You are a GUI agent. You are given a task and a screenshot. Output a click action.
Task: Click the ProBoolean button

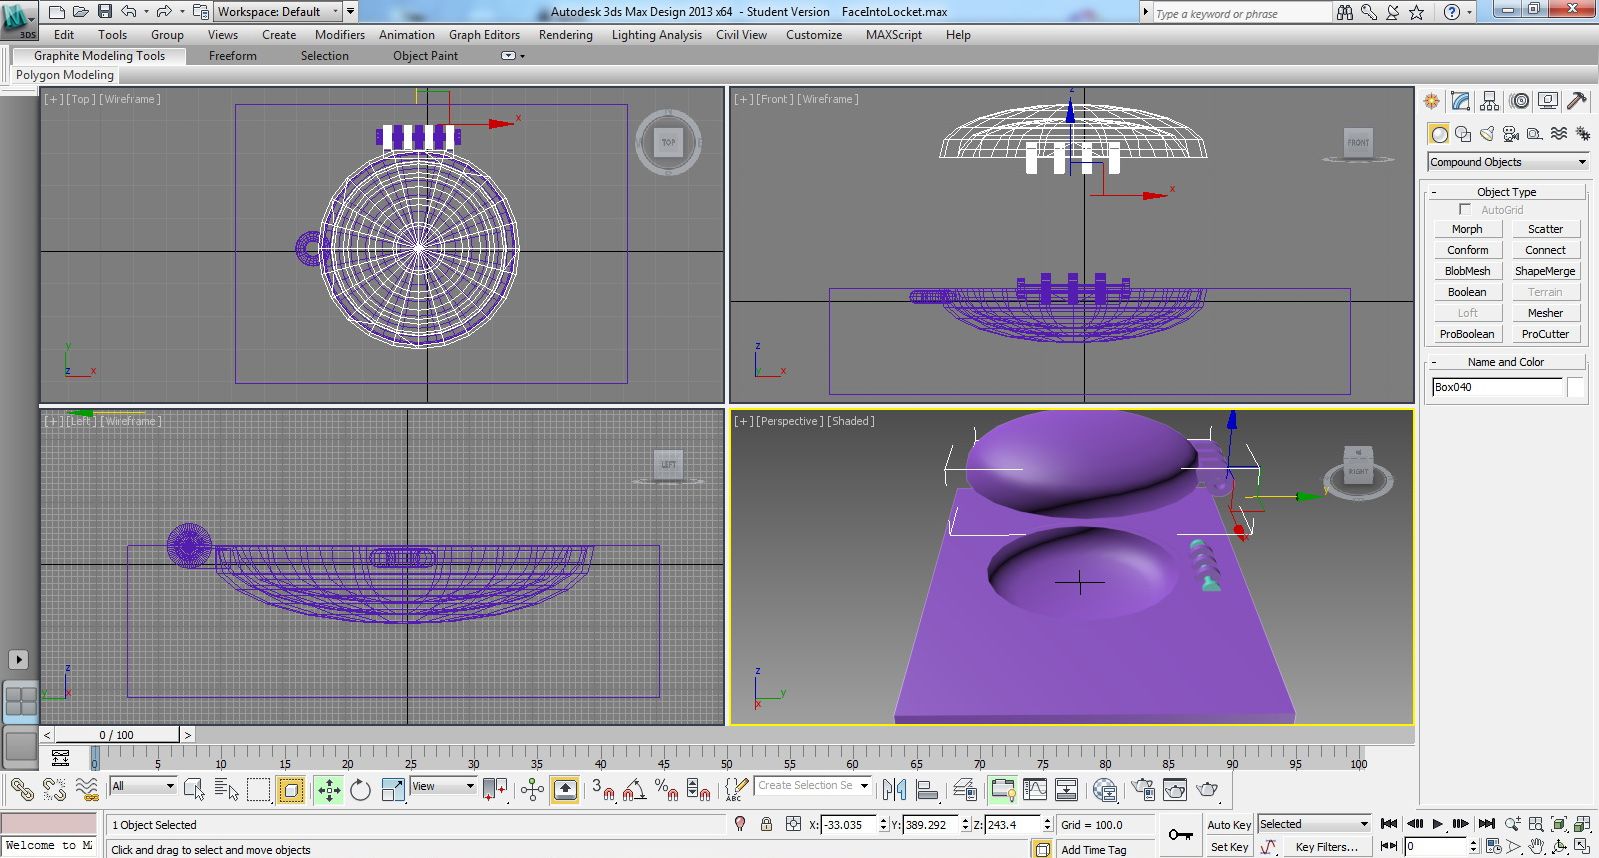click(x=1467, y=334)
